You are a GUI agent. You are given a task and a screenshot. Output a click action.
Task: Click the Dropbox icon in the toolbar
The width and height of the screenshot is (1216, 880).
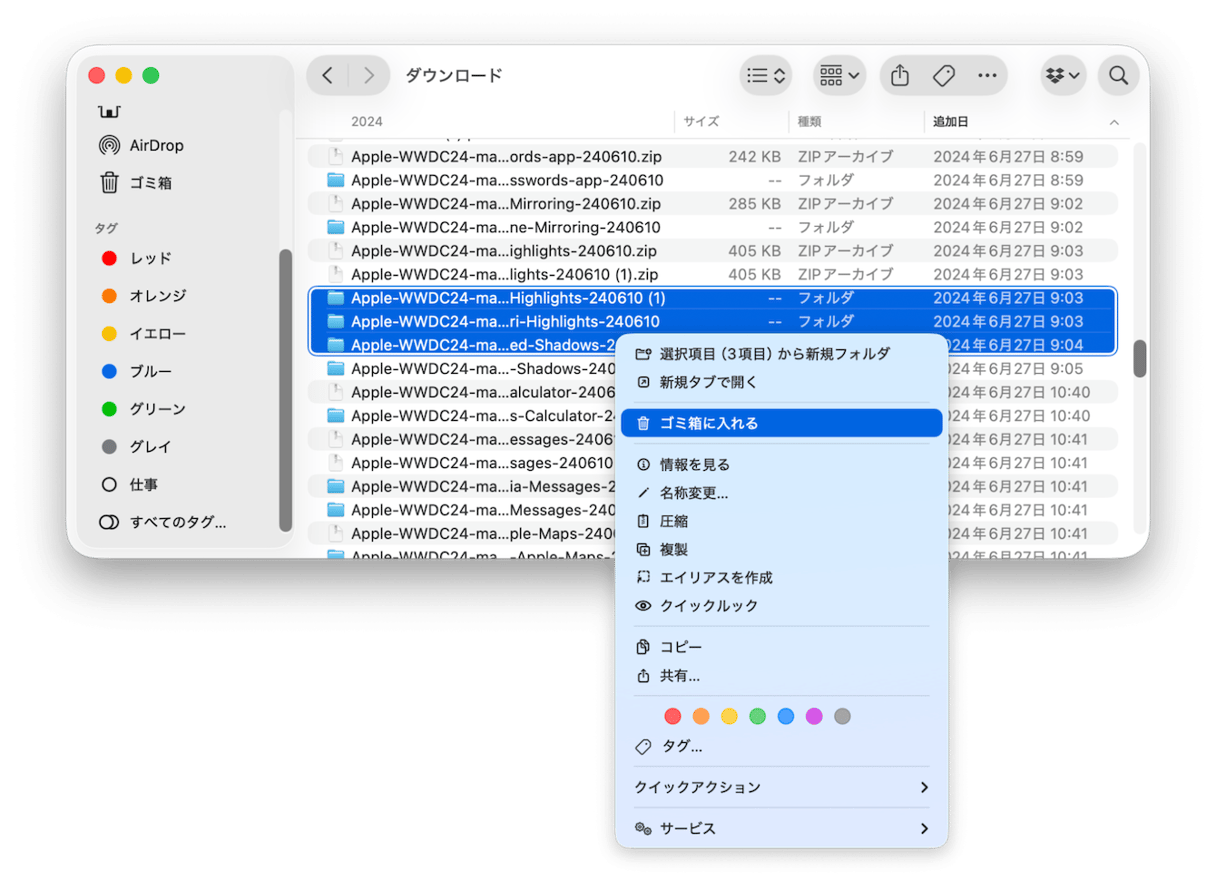click(1053, 75)
